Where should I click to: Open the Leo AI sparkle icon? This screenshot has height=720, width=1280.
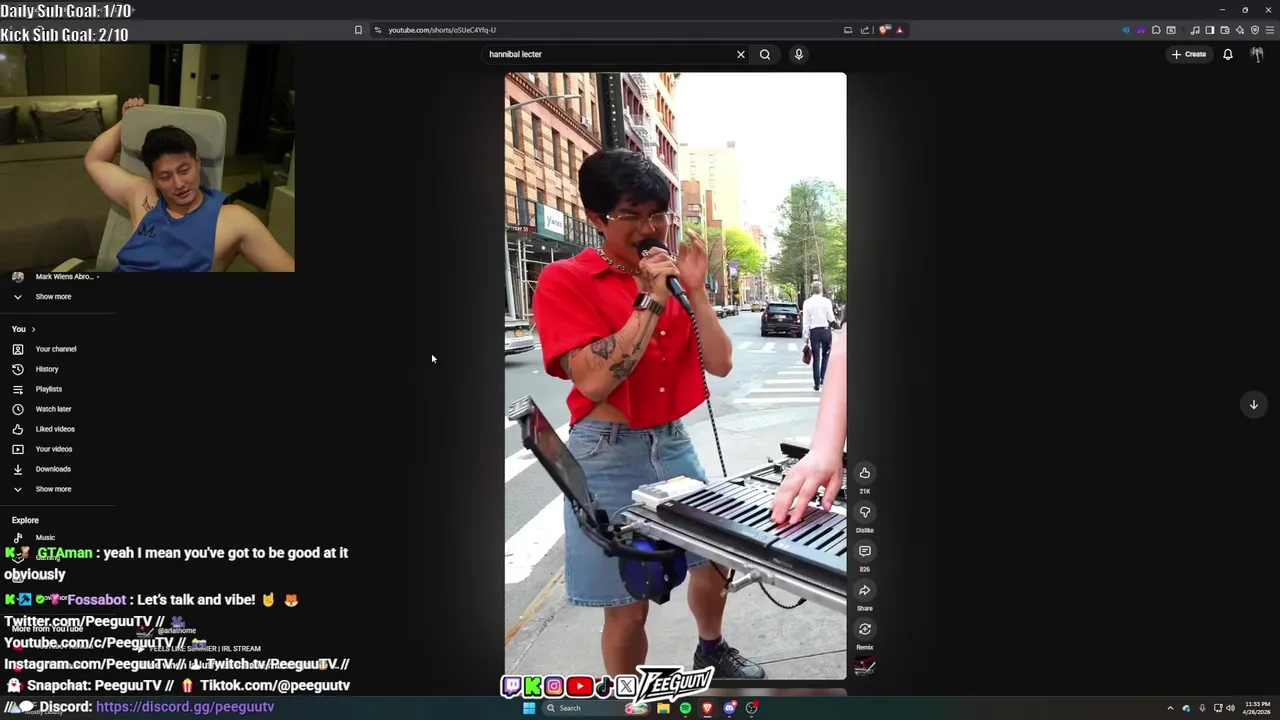pyautogui.click(x=1240, y=30)
